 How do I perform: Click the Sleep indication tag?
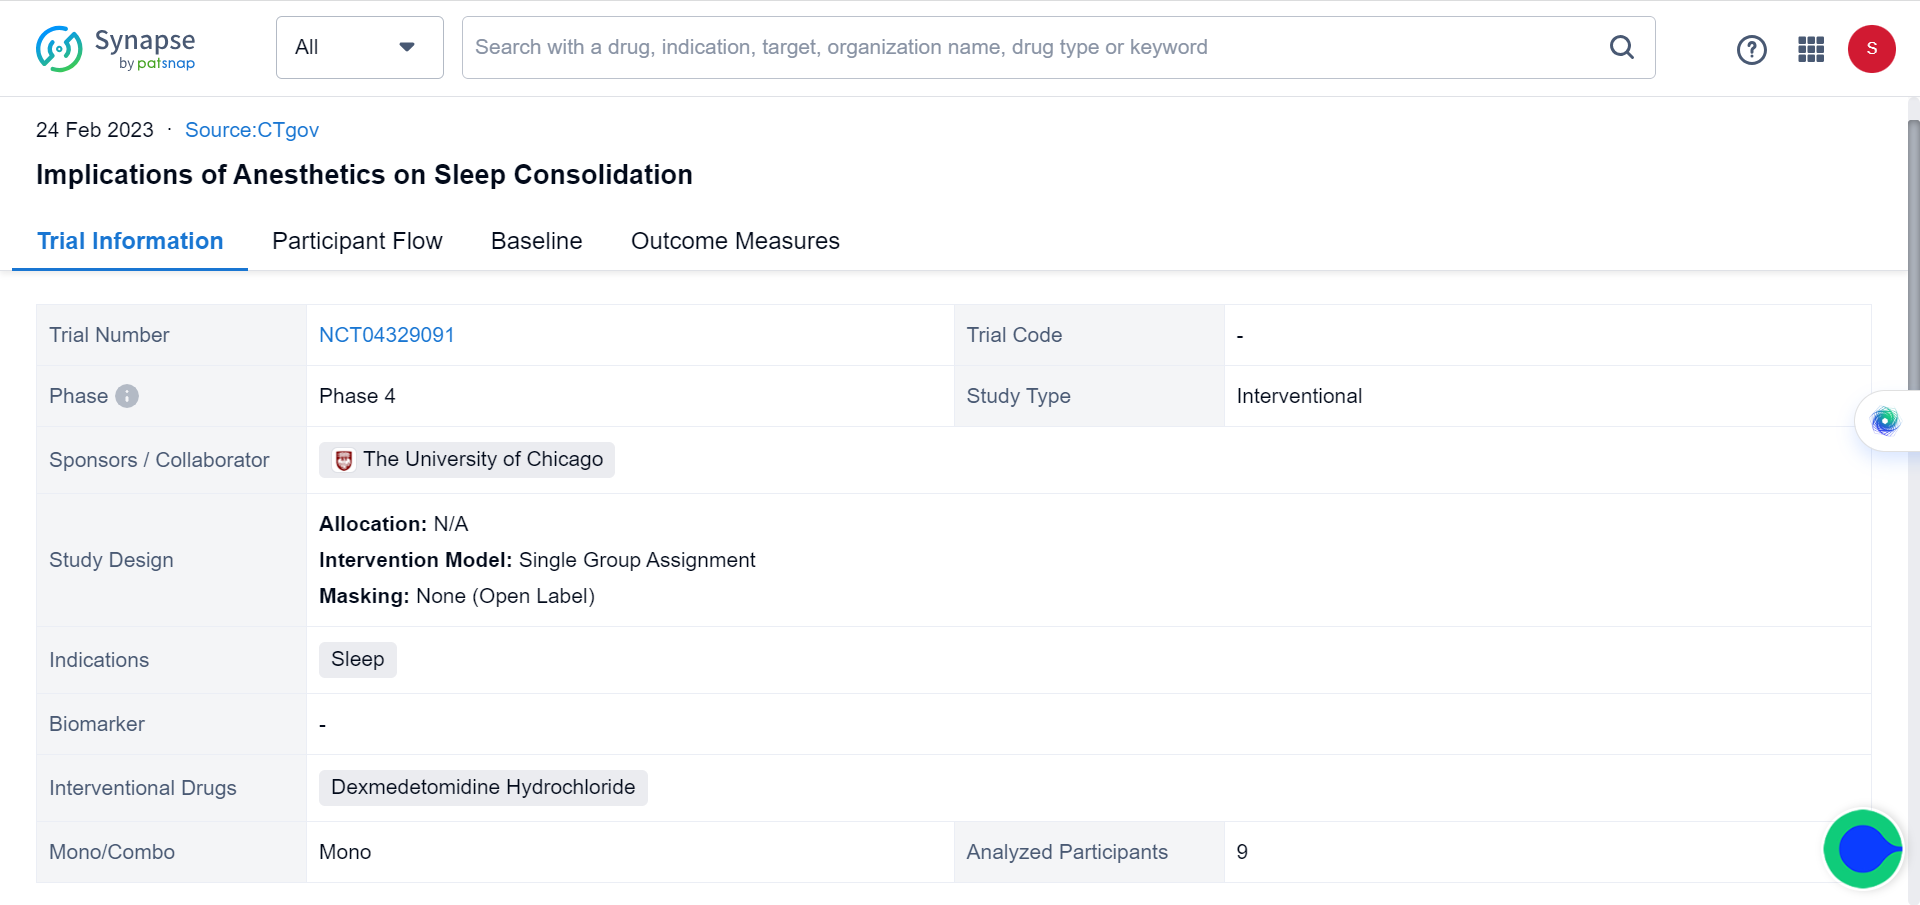357,659
